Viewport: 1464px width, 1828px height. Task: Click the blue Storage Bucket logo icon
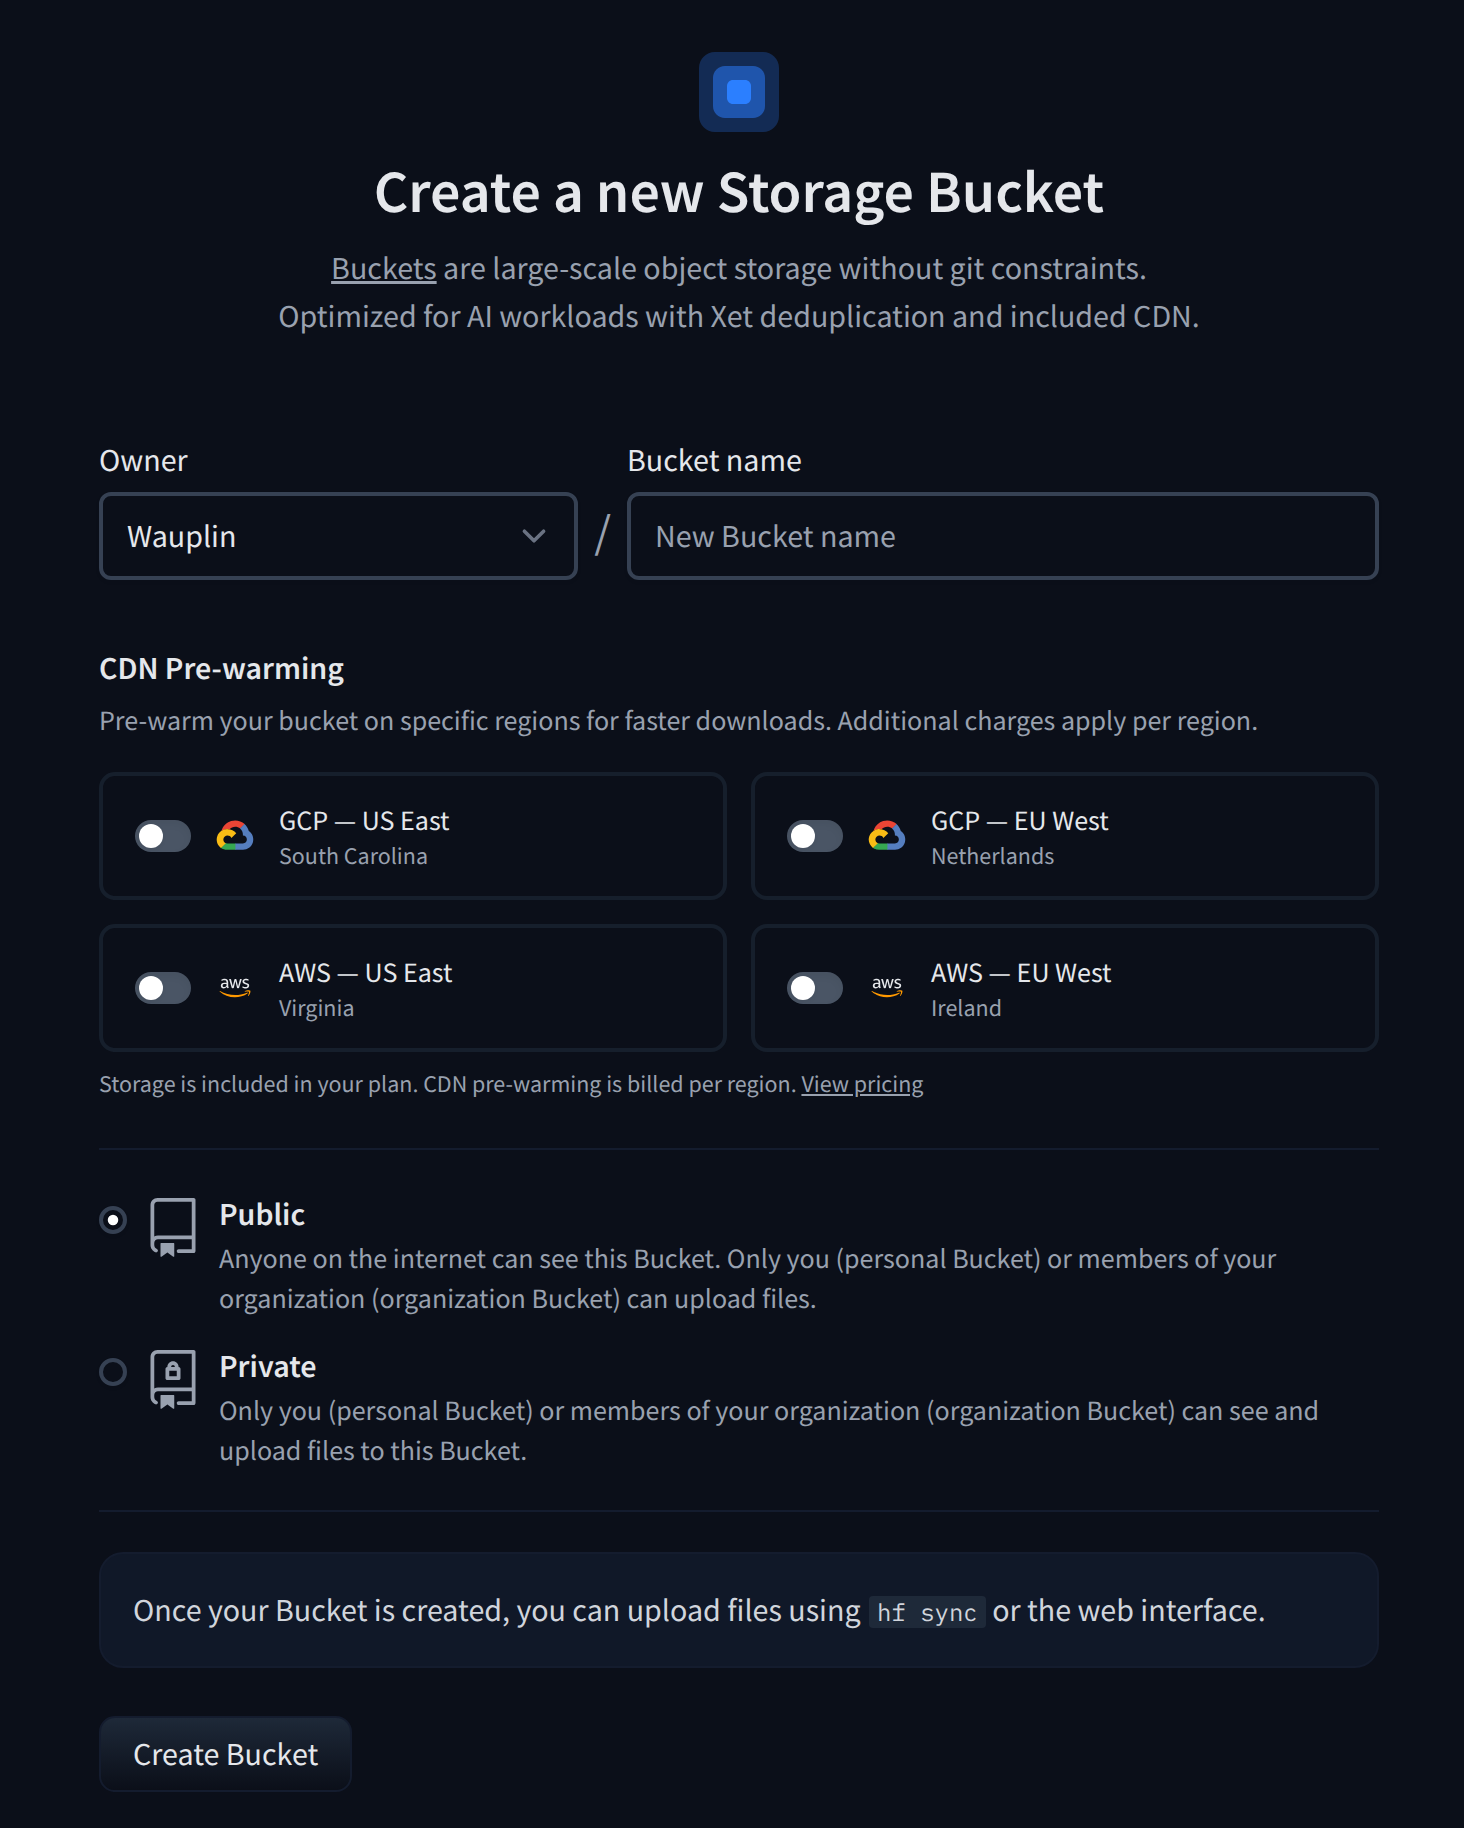pos(738,92)
